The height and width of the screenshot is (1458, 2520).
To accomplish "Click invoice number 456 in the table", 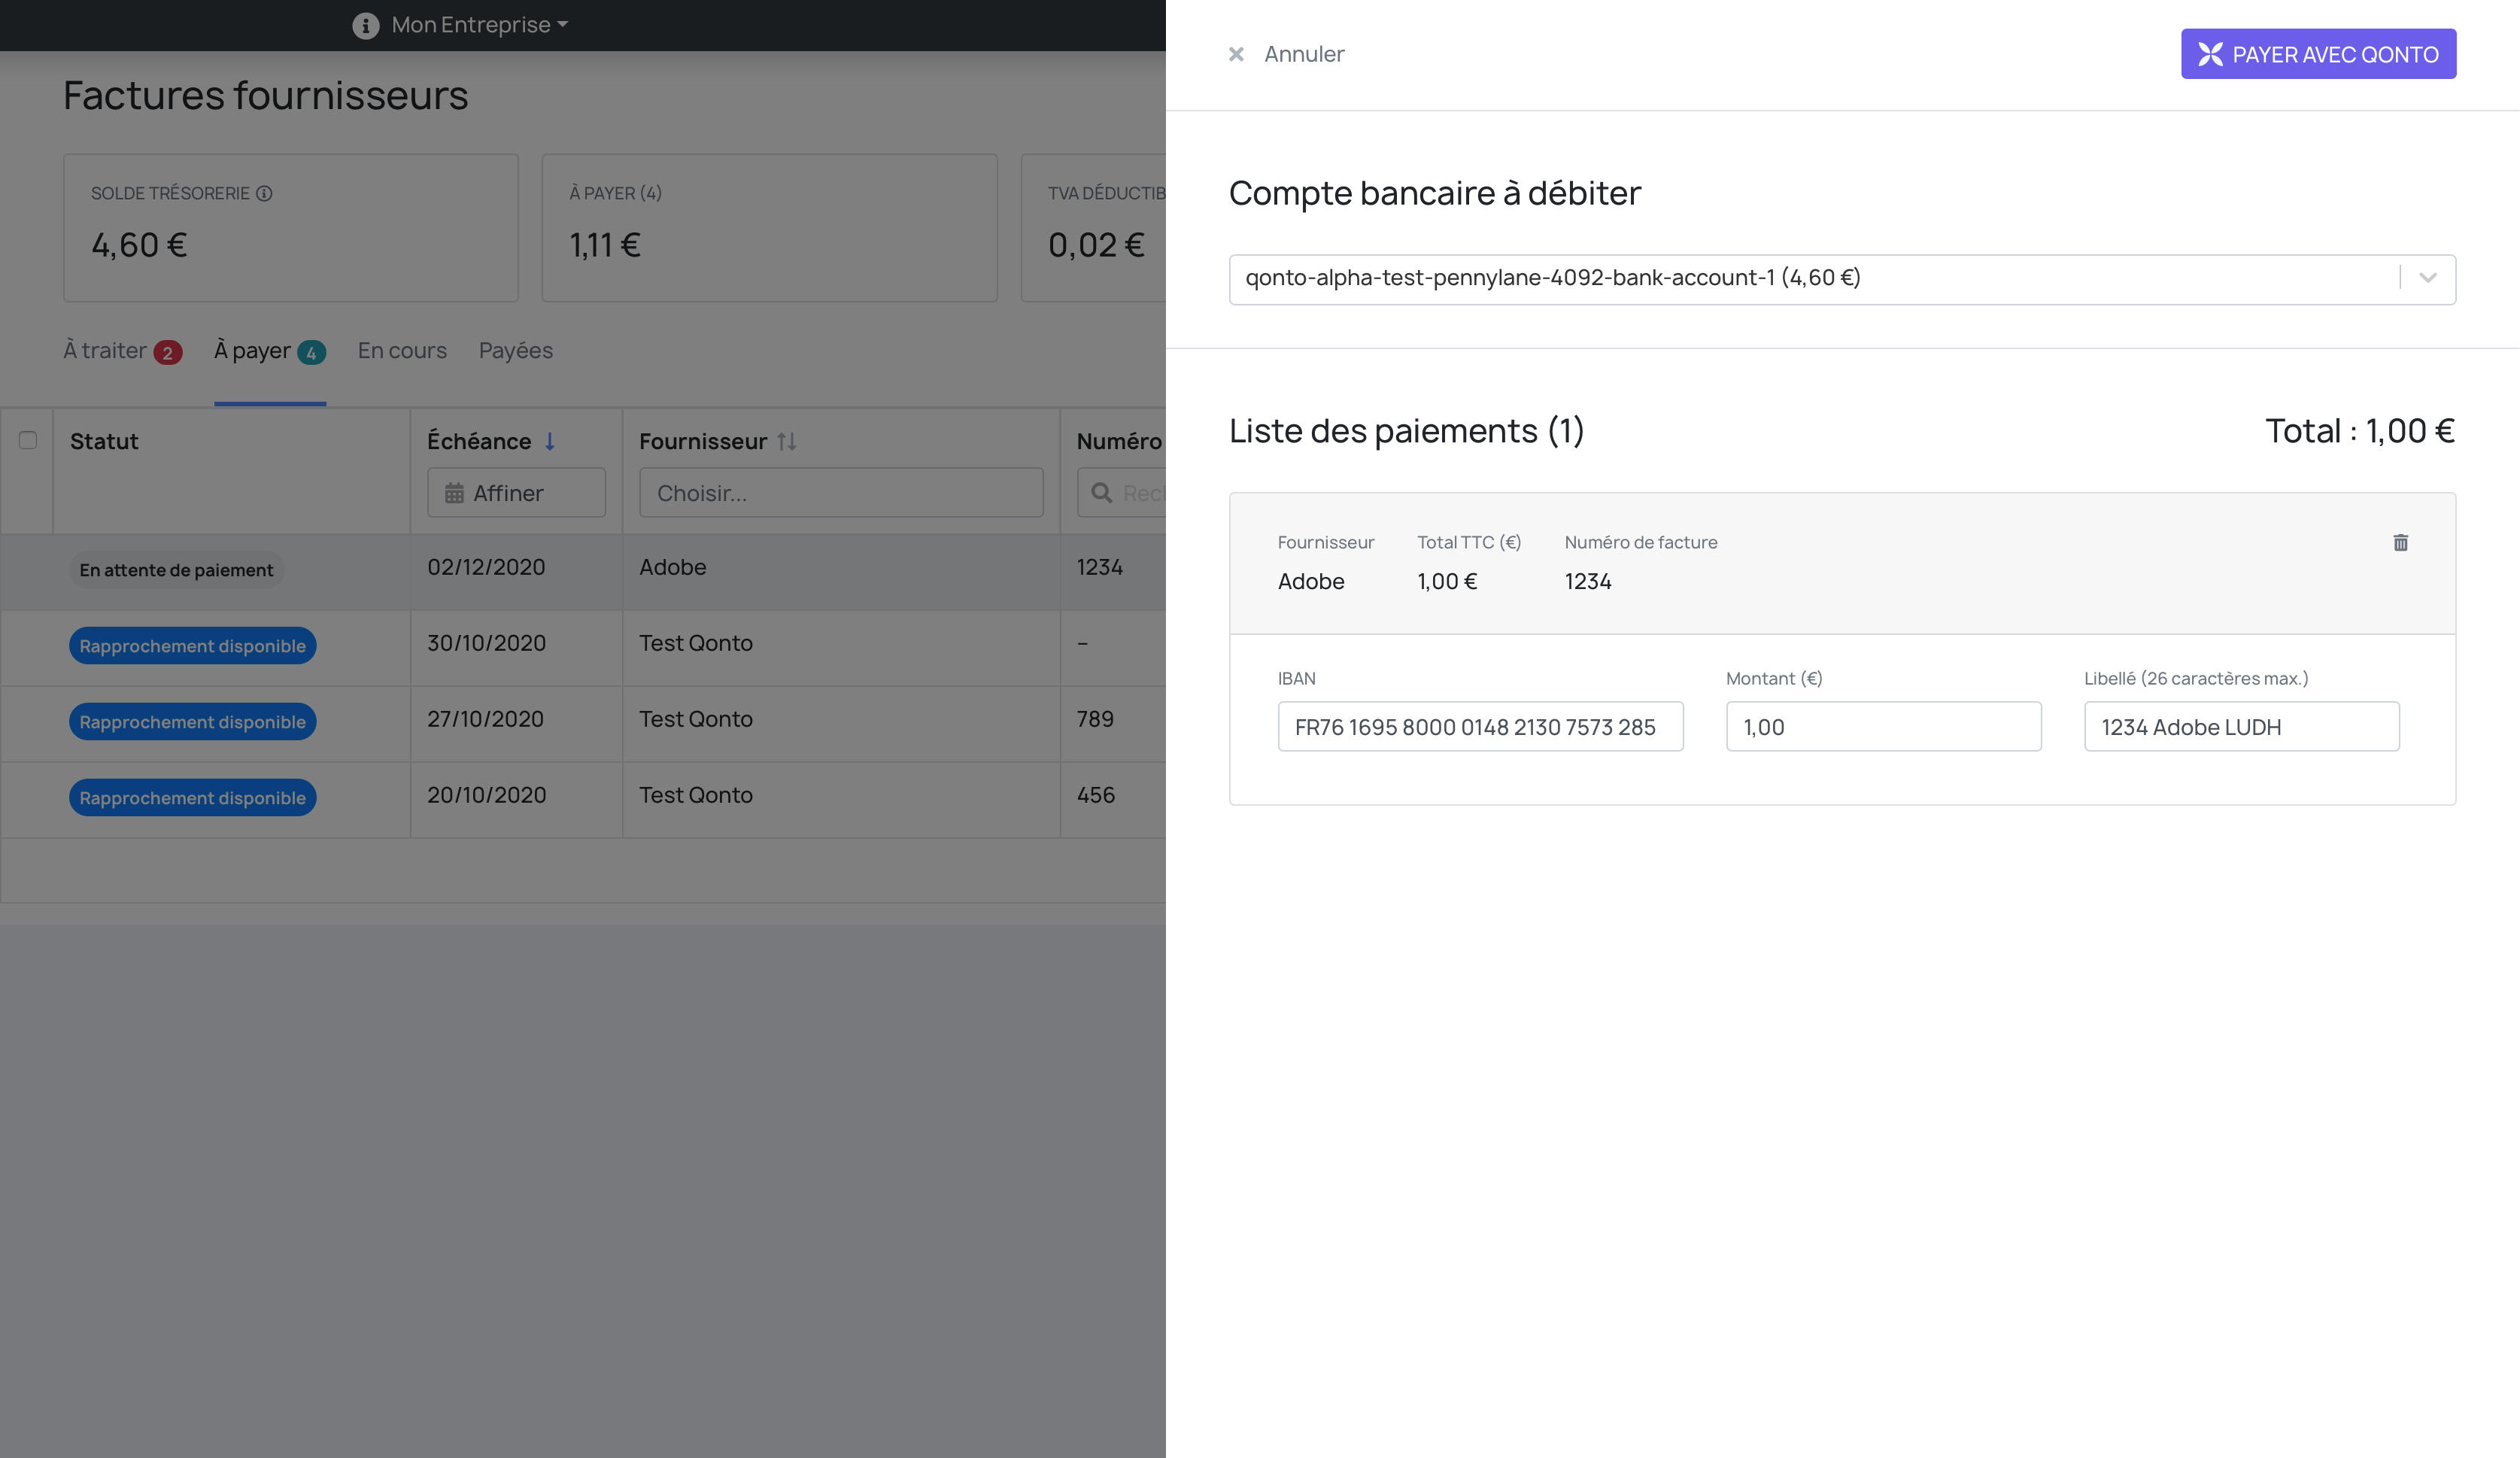I will pos(1096,795).
